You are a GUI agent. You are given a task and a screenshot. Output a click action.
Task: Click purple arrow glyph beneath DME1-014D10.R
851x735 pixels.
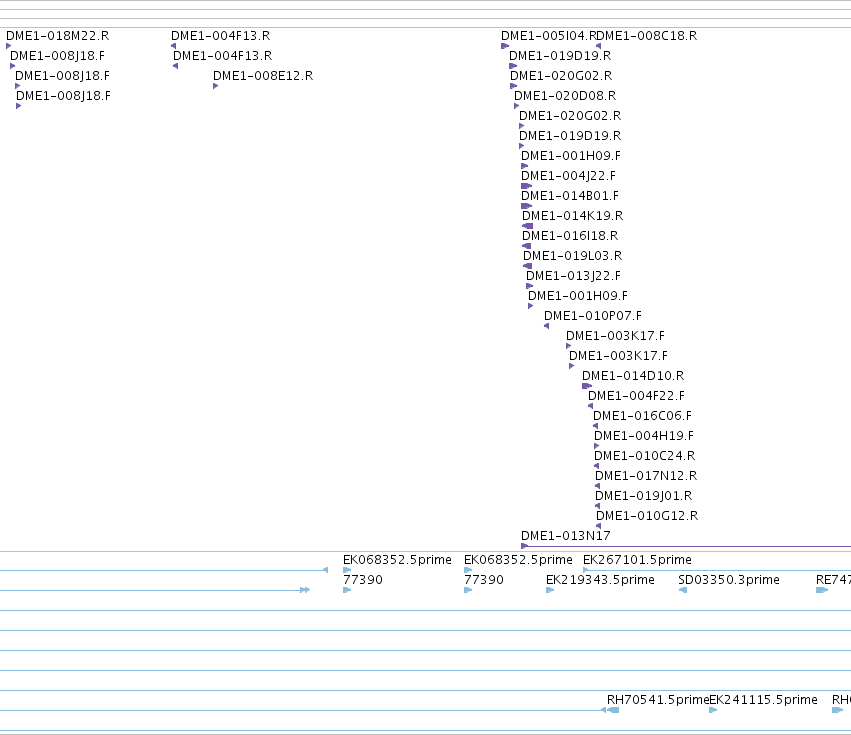pos(587,386)
